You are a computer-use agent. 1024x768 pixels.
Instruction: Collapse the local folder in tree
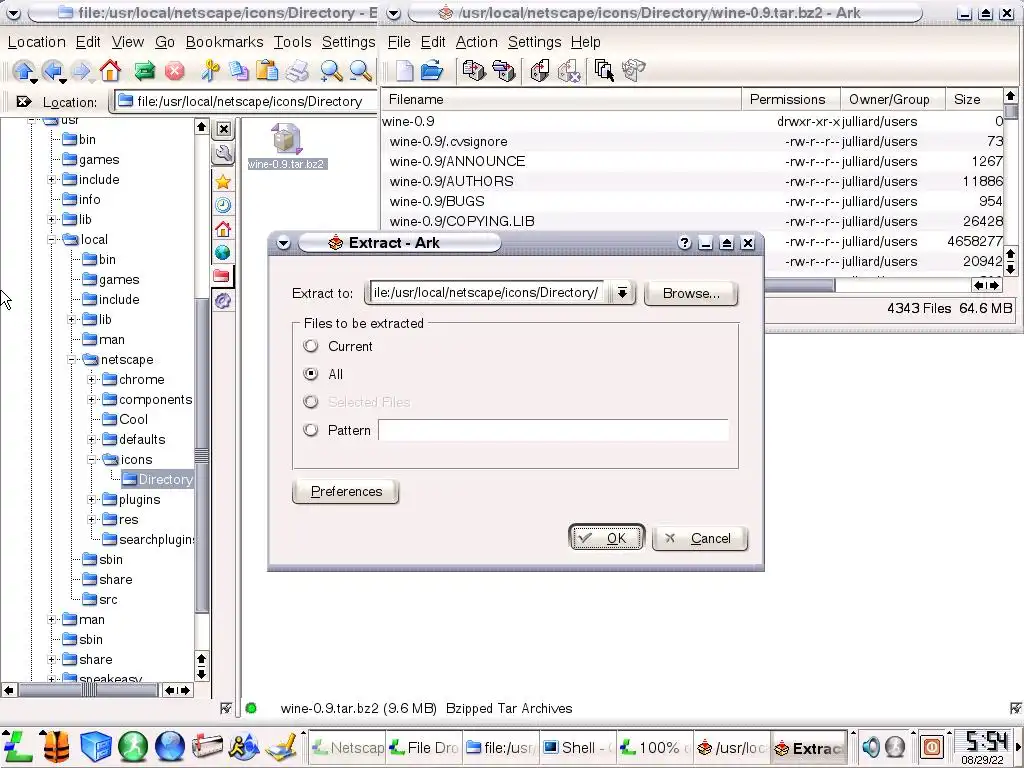coord(52,240)
